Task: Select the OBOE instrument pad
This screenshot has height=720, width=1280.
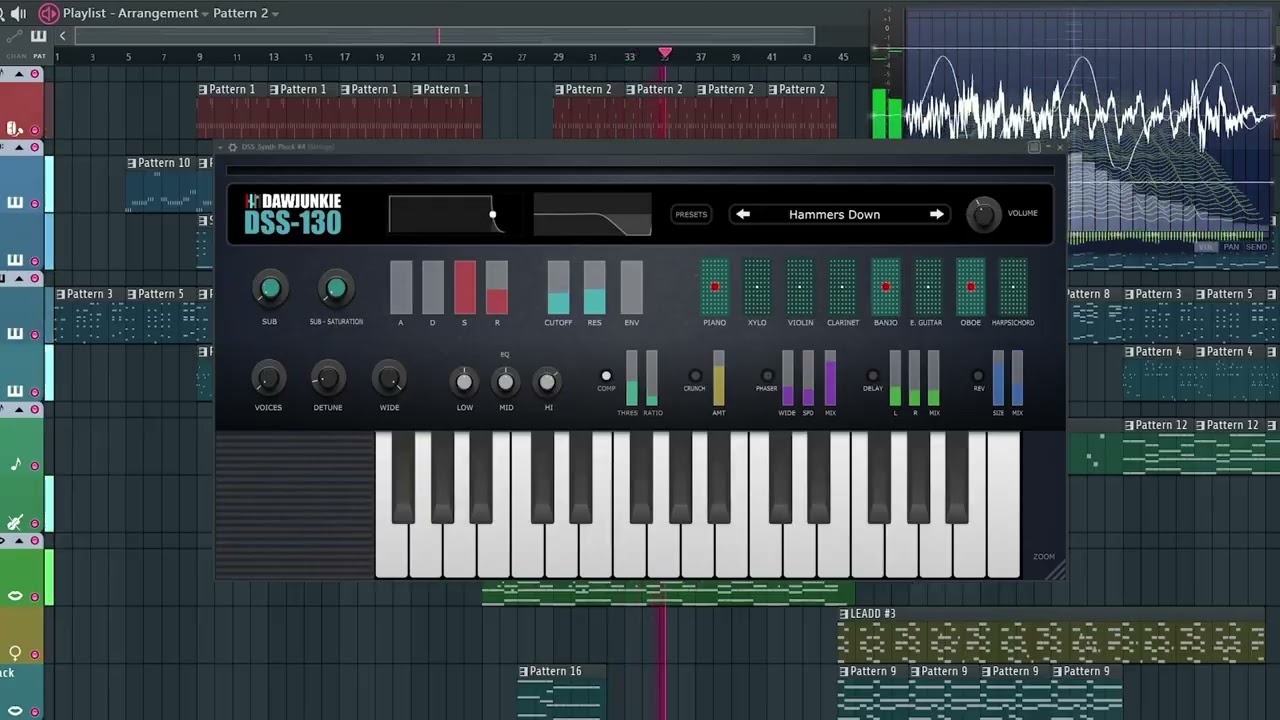Action: (x=970, y=287)
